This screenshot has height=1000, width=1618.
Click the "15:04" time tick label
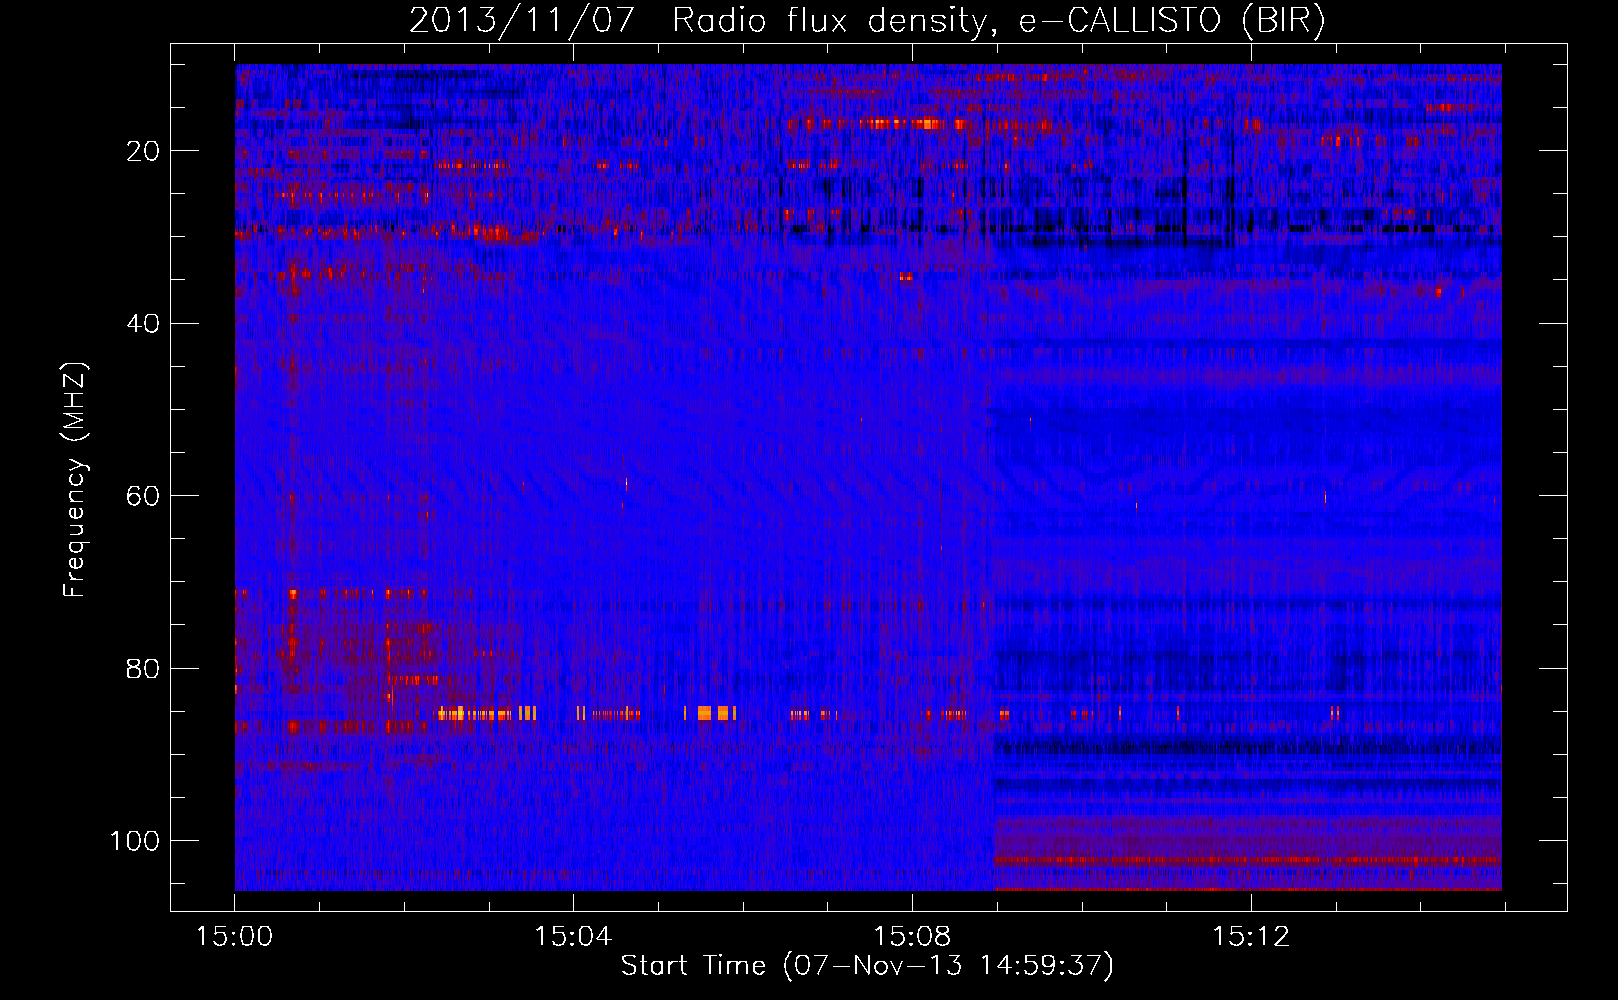[572, 937]
